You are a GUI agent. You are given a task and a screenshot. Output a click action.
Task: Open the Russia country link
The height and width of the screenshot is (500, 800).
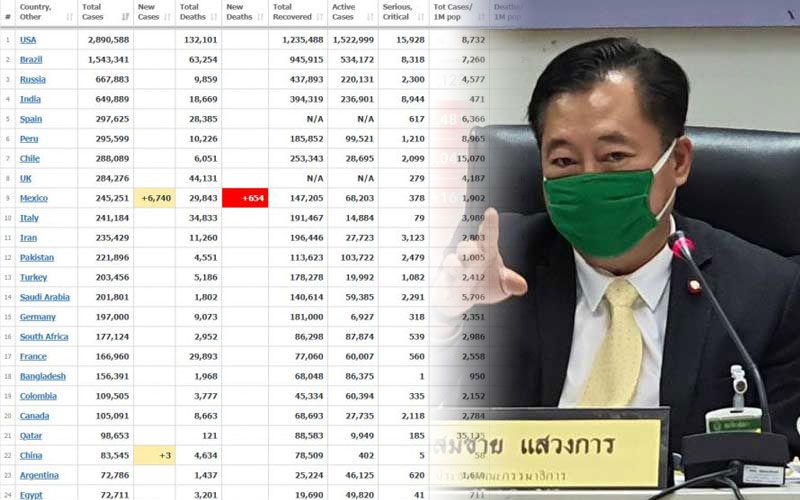[x=33, y=80]
